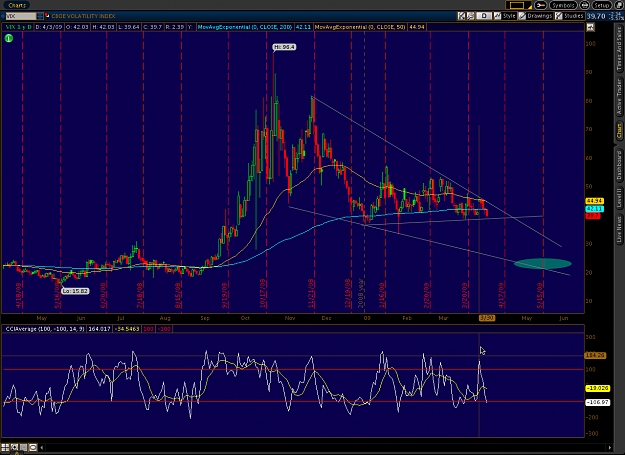Click the grid layout icon

(5, 447)
